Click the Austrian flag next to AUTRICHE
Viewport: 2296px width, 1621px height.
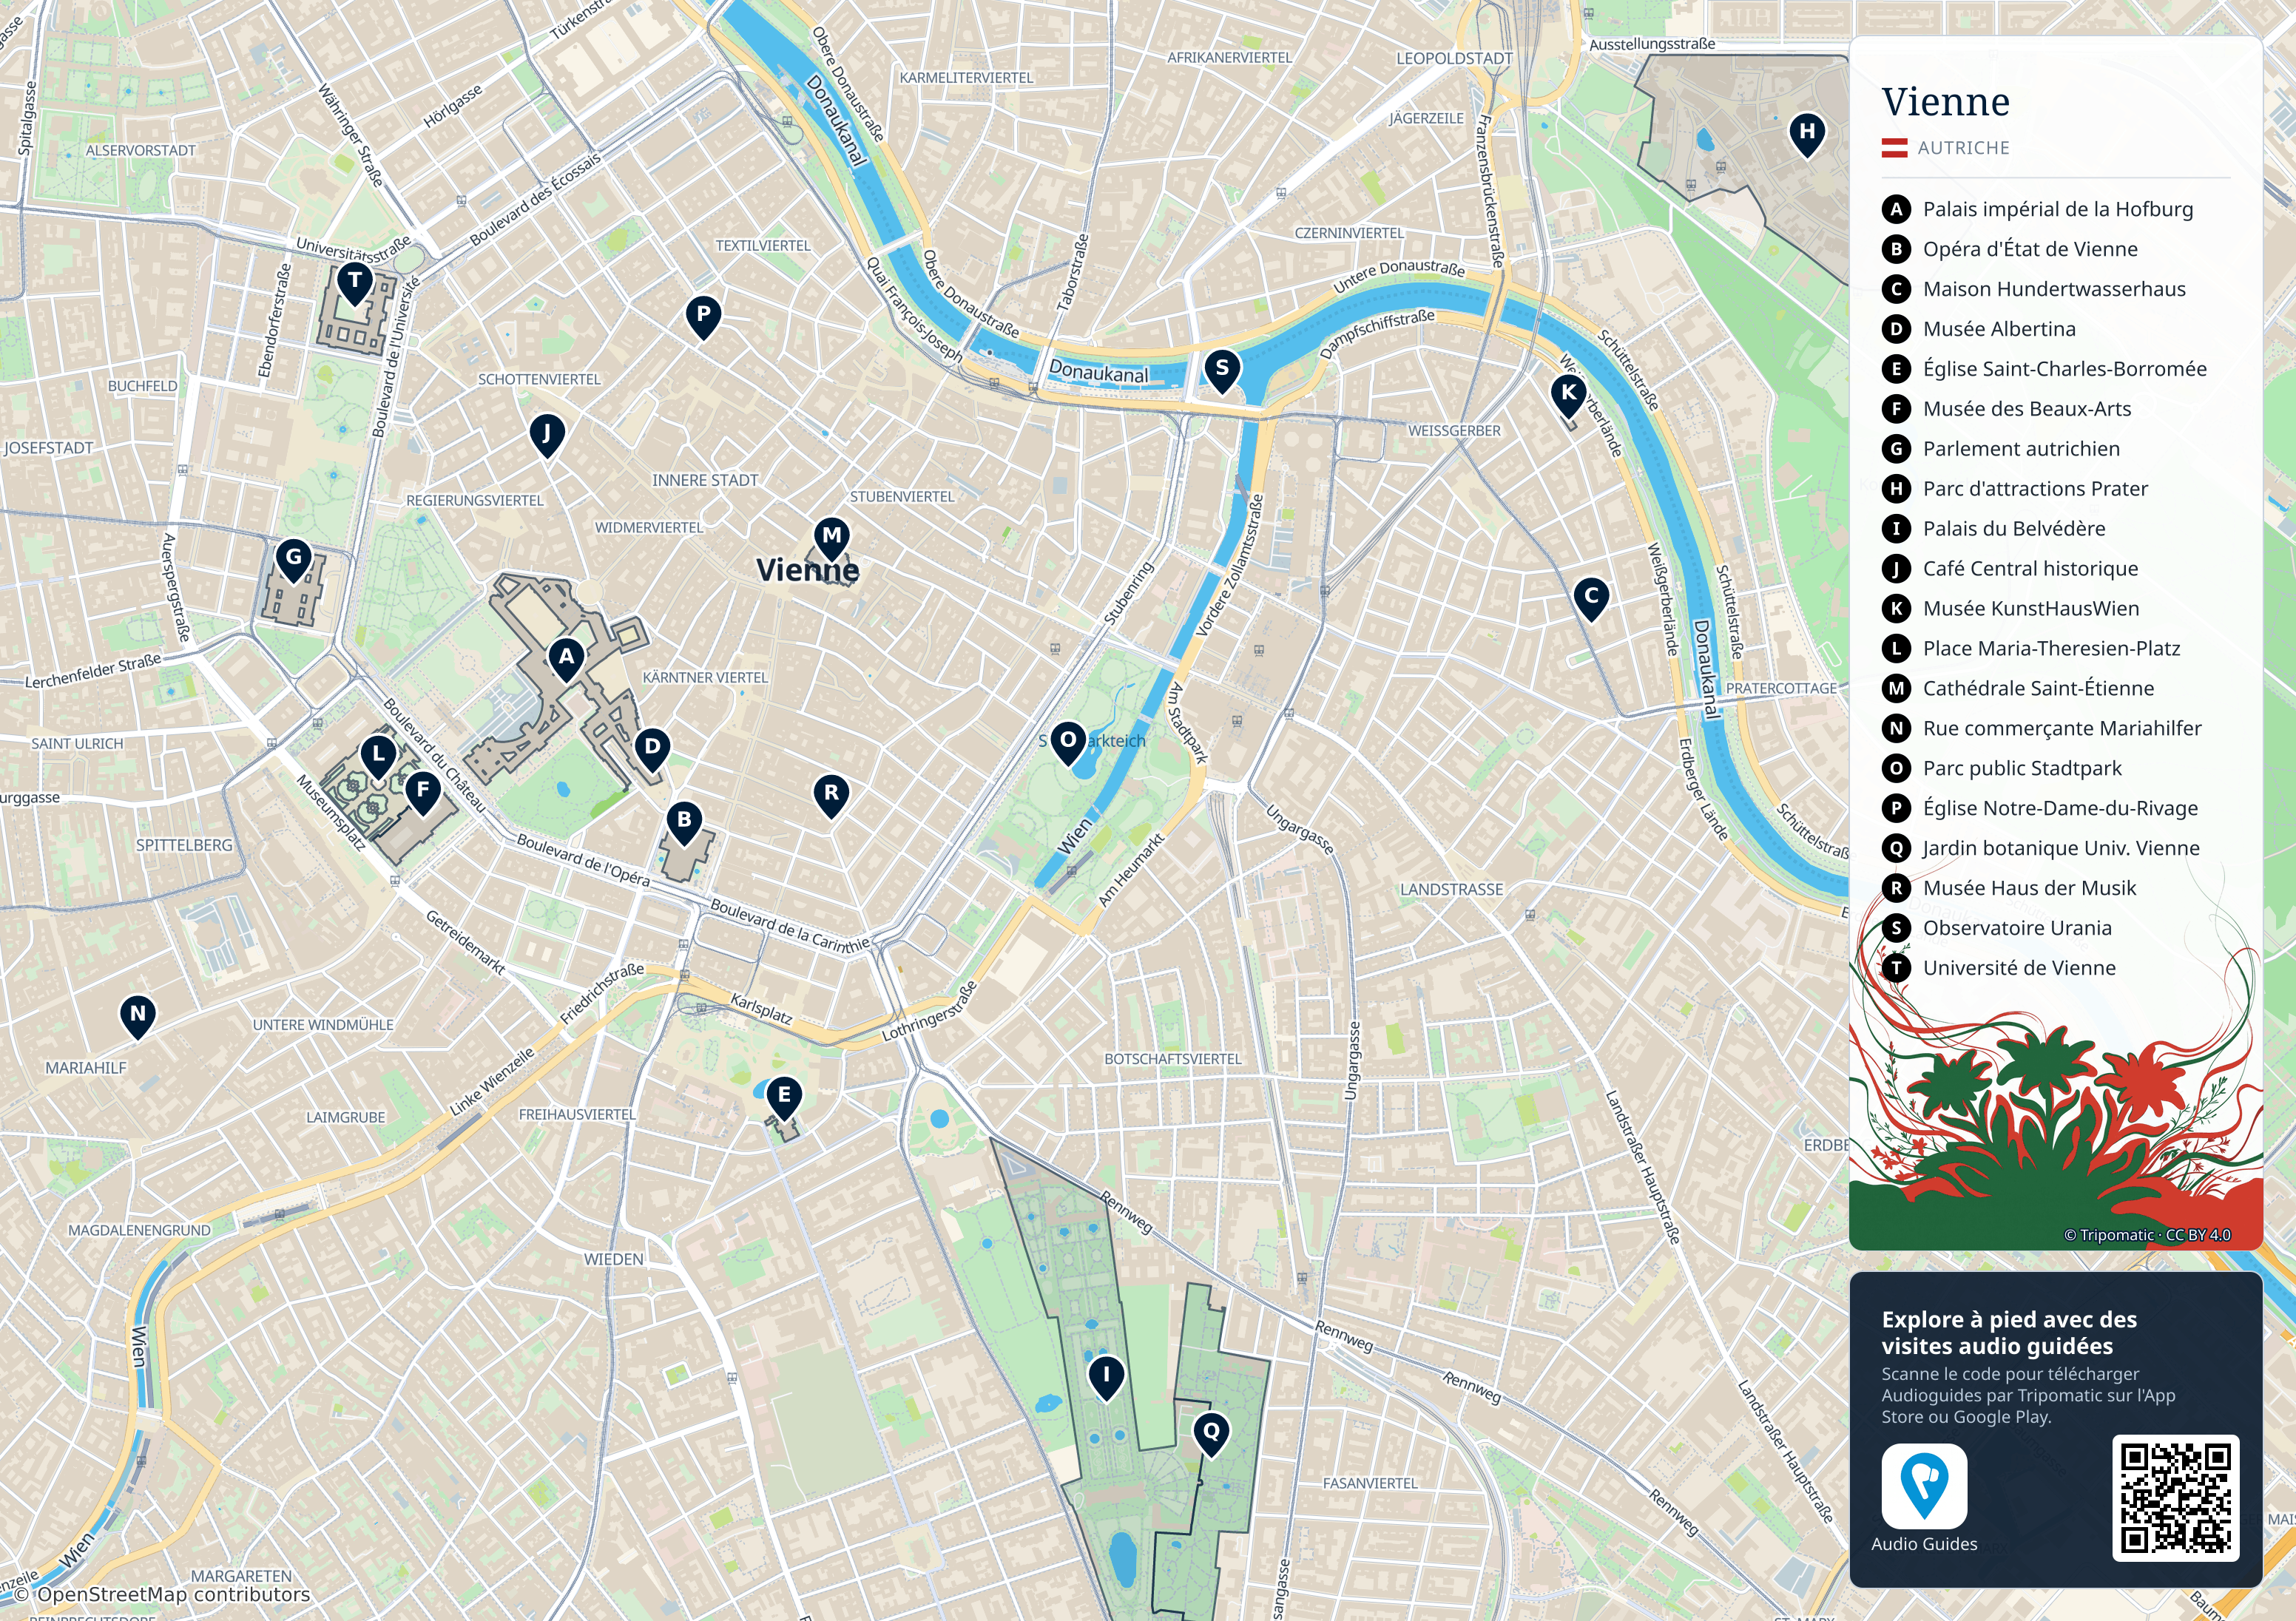pyautogui.click(x=1895, y=148)
